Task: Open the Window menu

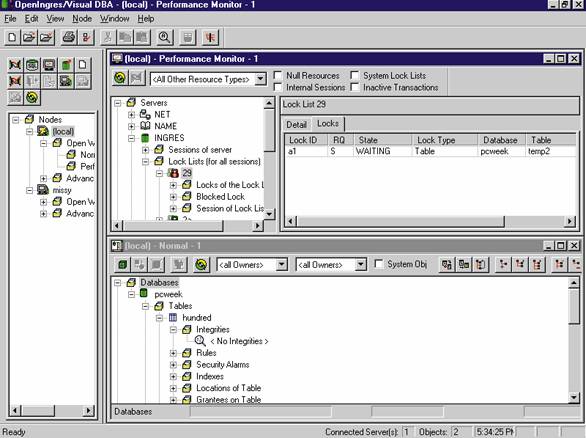Action: [114, 18]
